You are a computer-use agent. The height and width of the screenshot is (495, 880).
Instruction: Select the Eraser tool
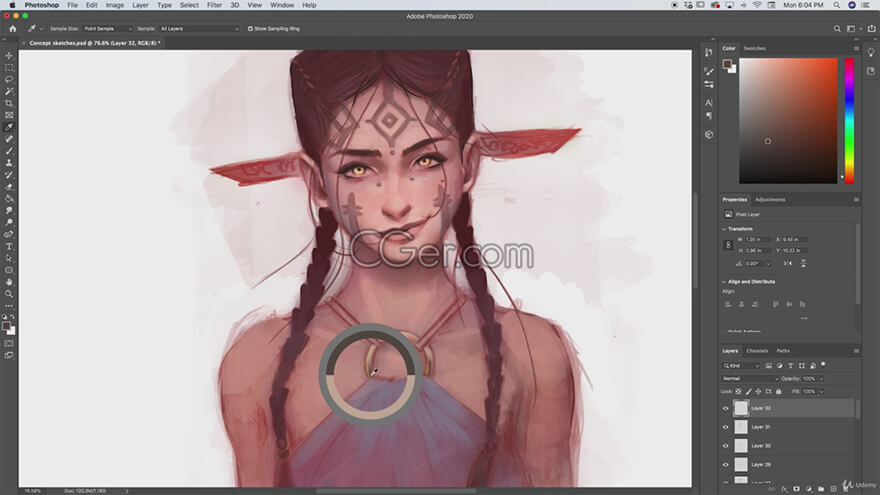pyautogui.click(x=9, y=186)
